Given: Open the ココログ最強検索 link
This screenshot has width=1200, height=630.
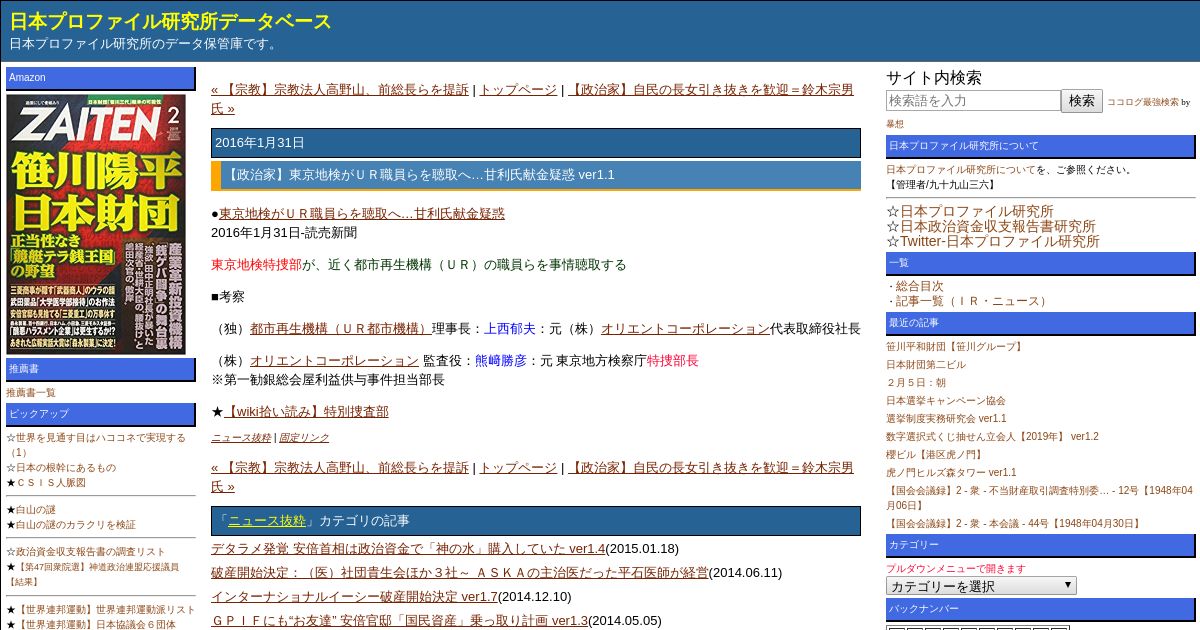Looking at the screenshot, I should click(x=1143, y=102).
